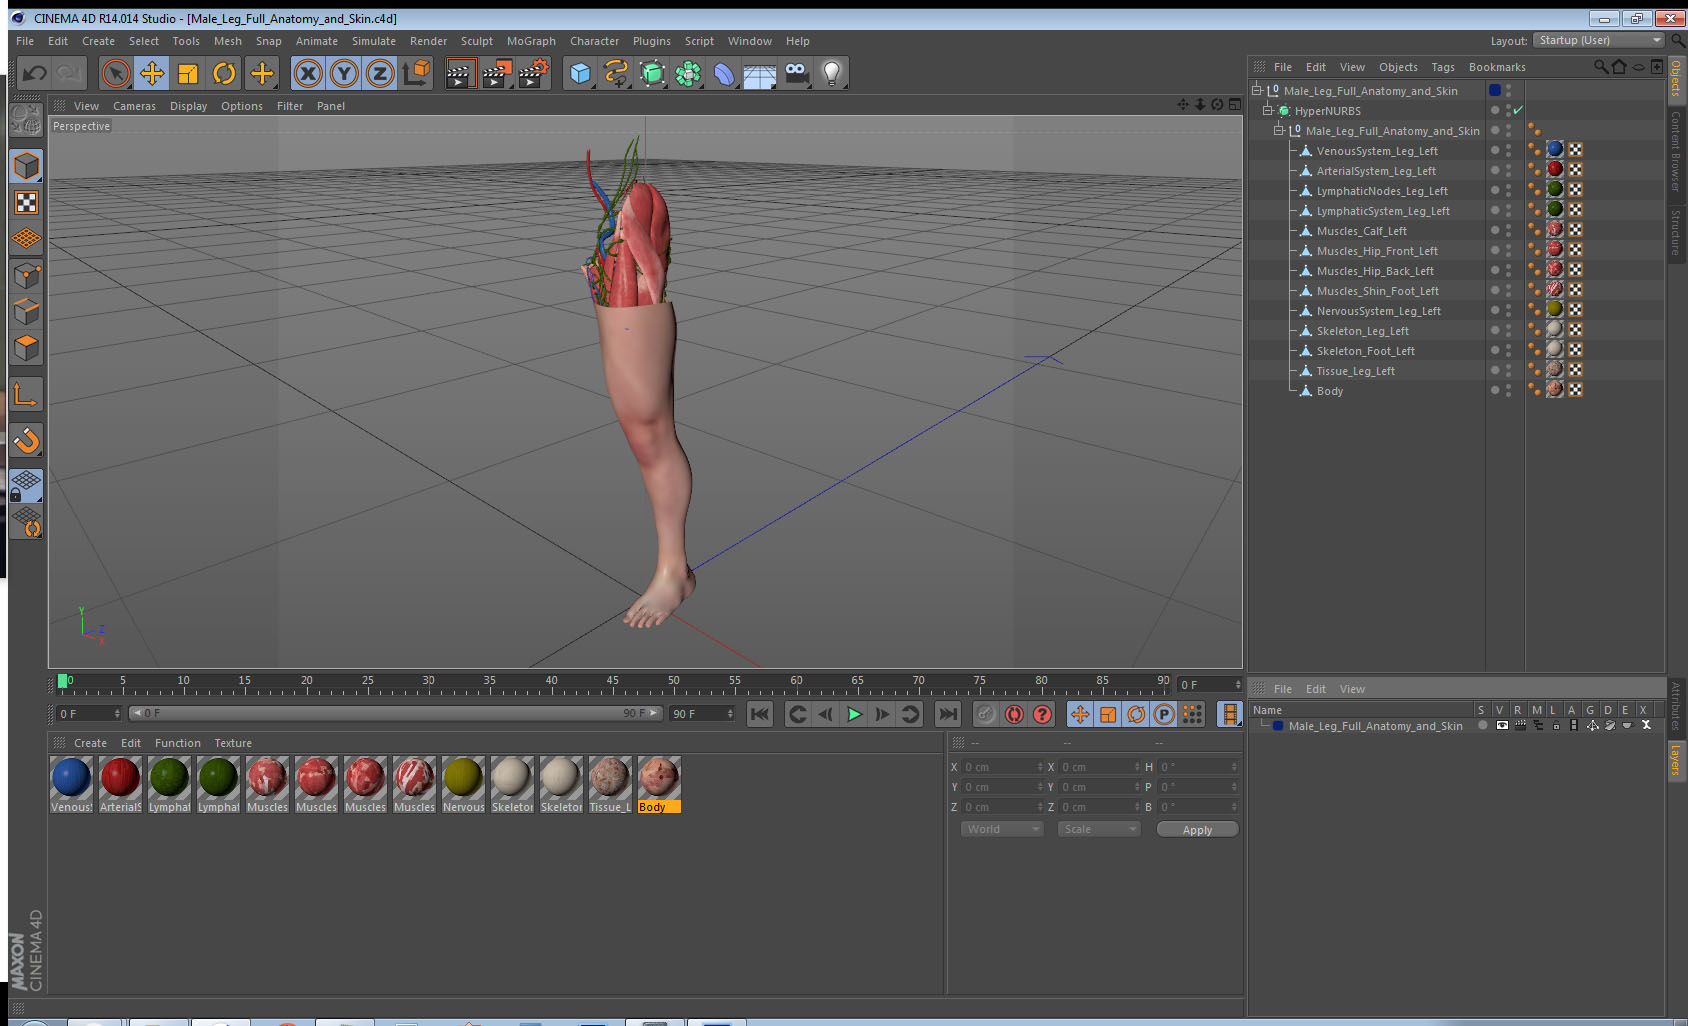Toggle the Y axis lock

coord(344,73)
